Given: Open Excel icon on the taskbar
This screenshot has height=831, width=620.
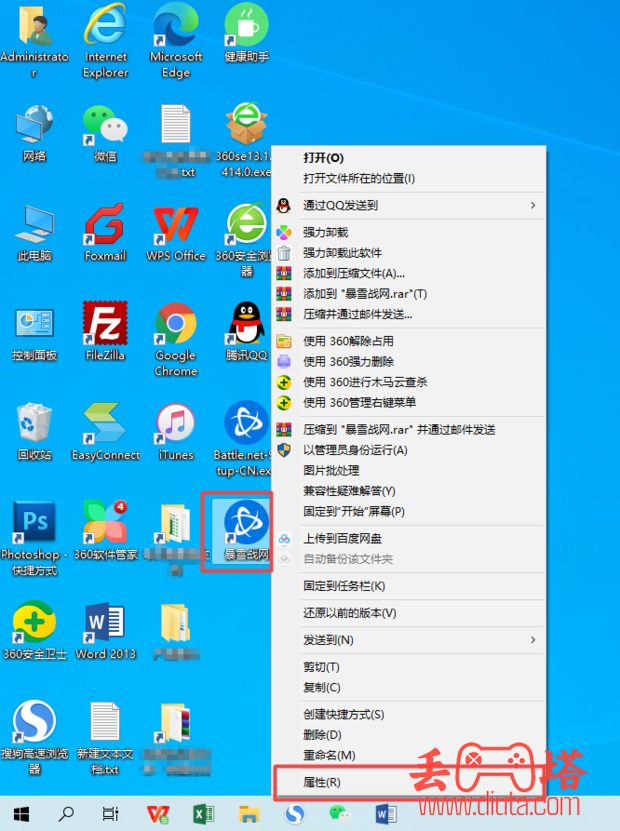Looking at the screenshot, I should (x=203, y=814).
